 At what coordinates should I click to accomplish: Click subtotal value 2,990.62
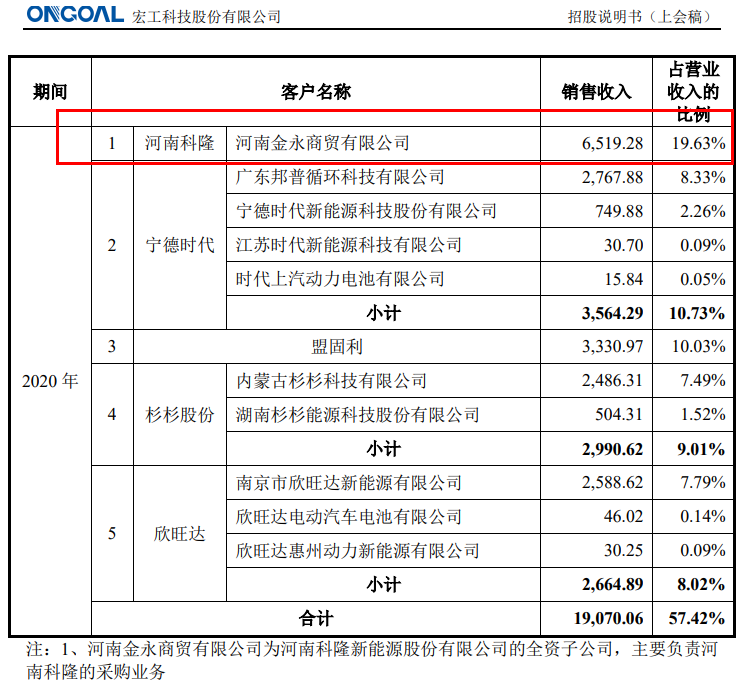[612, 449]
